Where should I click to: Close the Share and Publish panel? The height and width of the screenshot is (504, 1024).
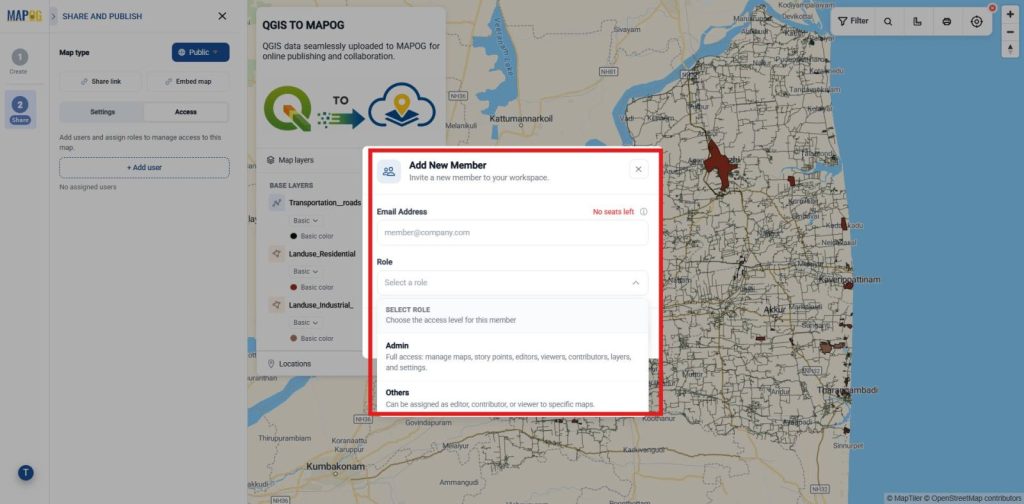click(222, 16)
